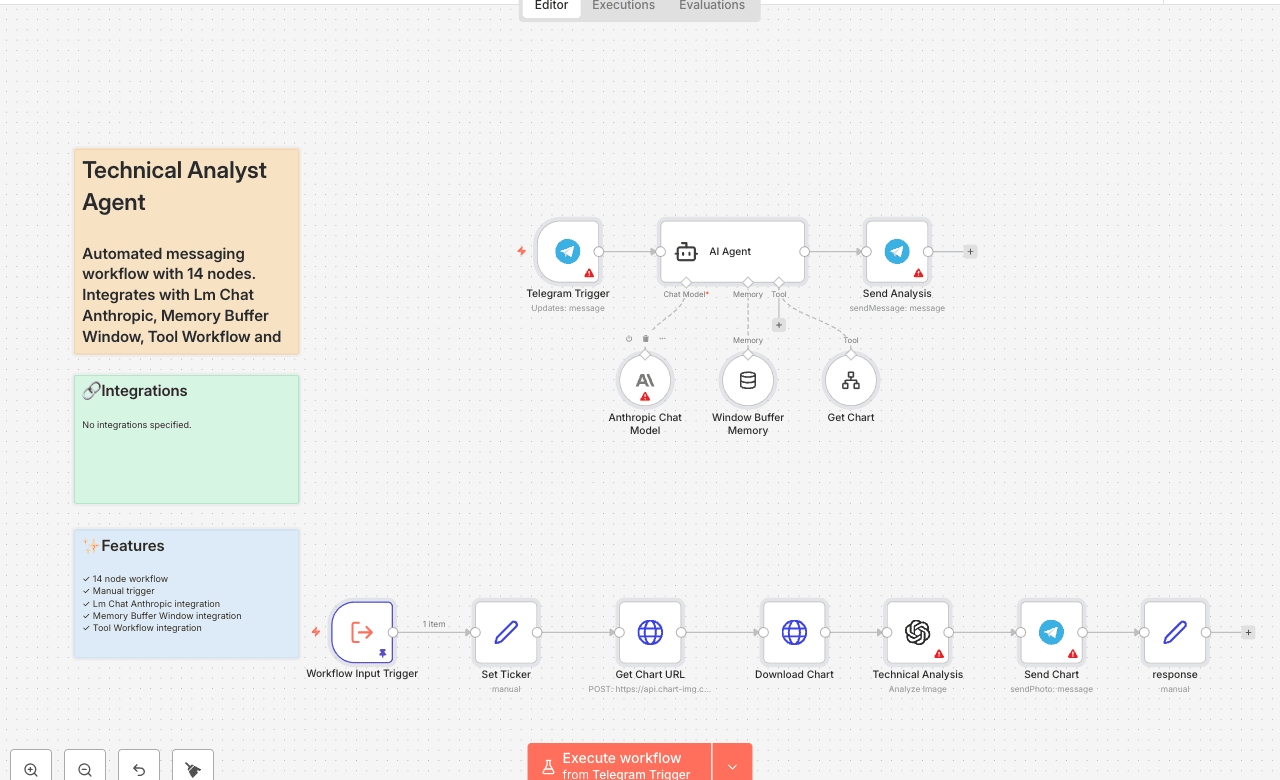Select the Anthropic Chat Model node
This screenshot has height=780, width=1280.
coord(645,381)
